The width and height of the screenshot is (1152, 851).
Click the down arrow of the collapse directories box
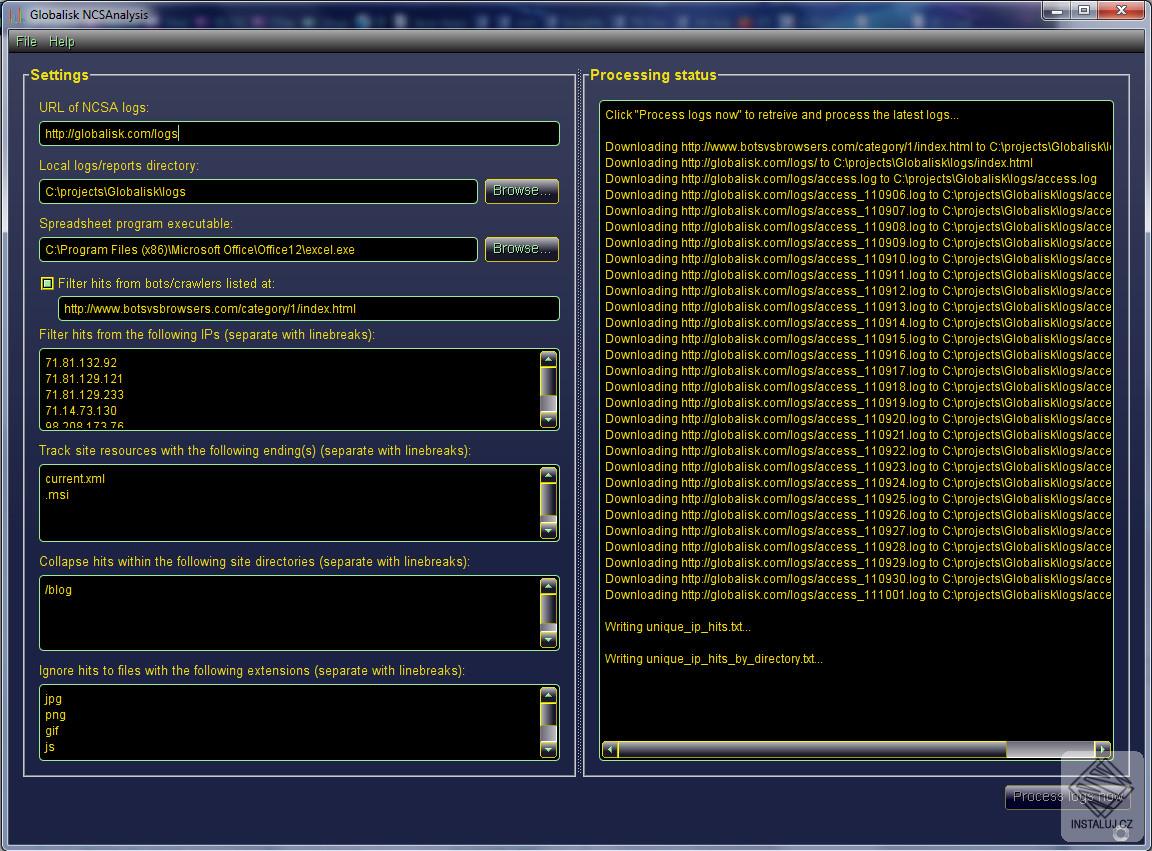tap(548, 640)
